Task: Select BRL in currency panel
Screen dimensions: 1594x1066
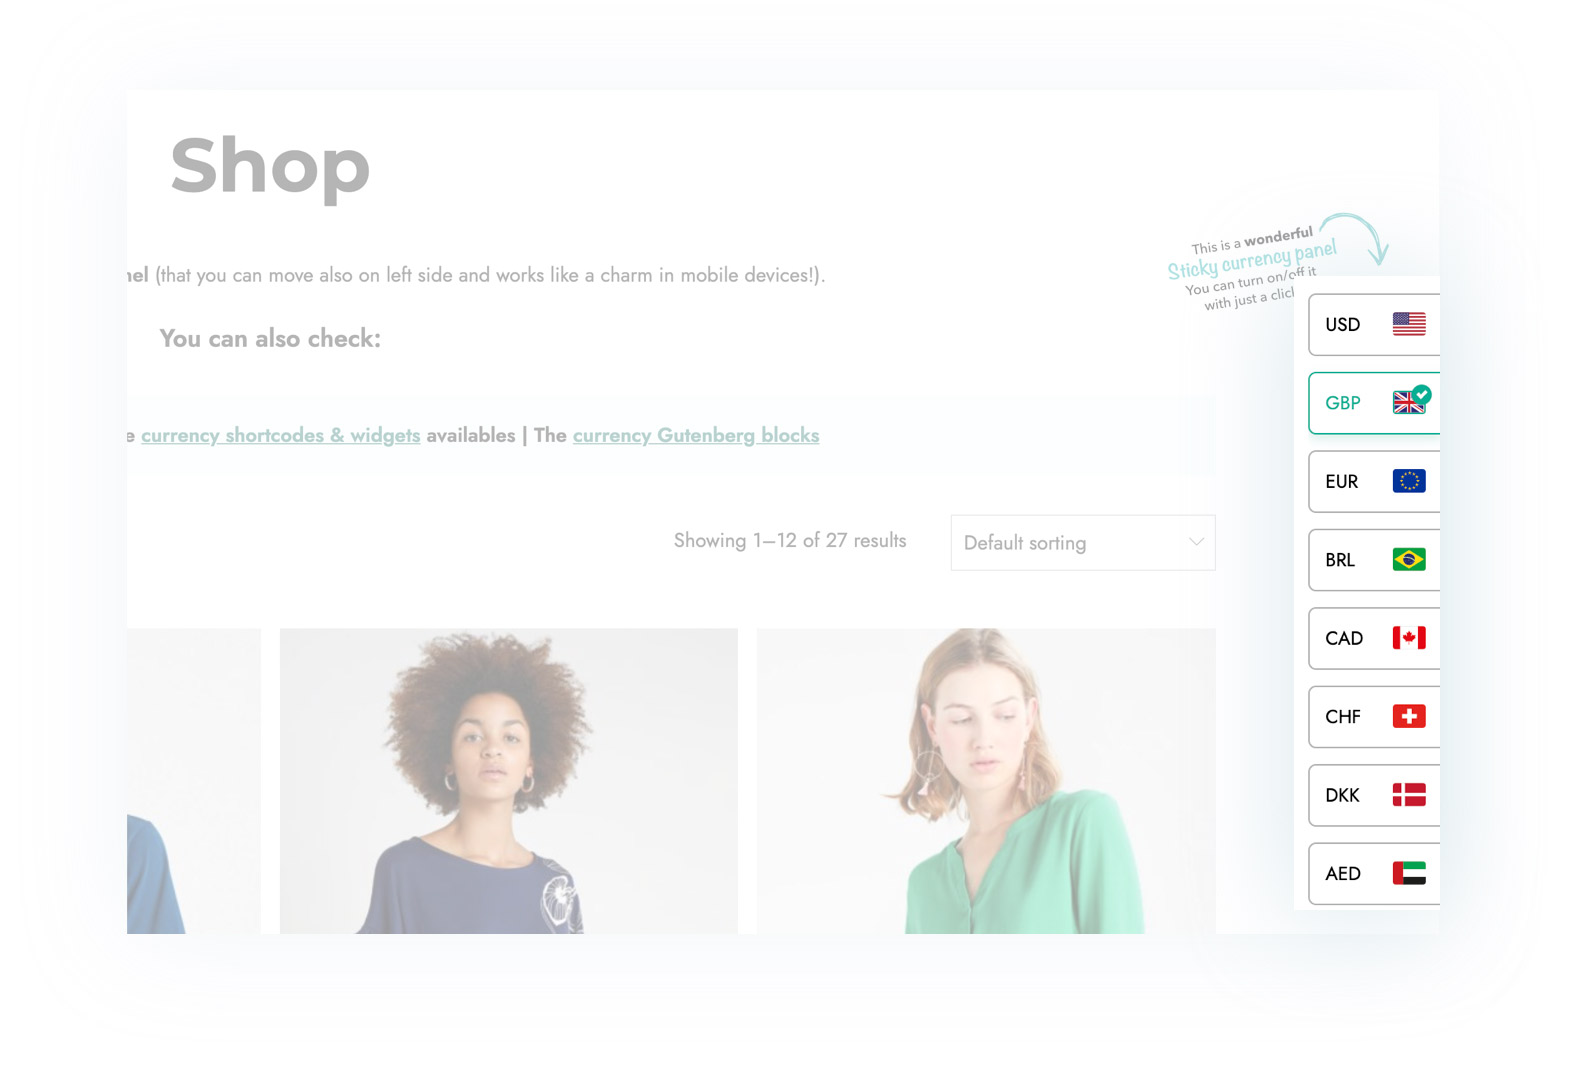Action: pos(1374,559)
